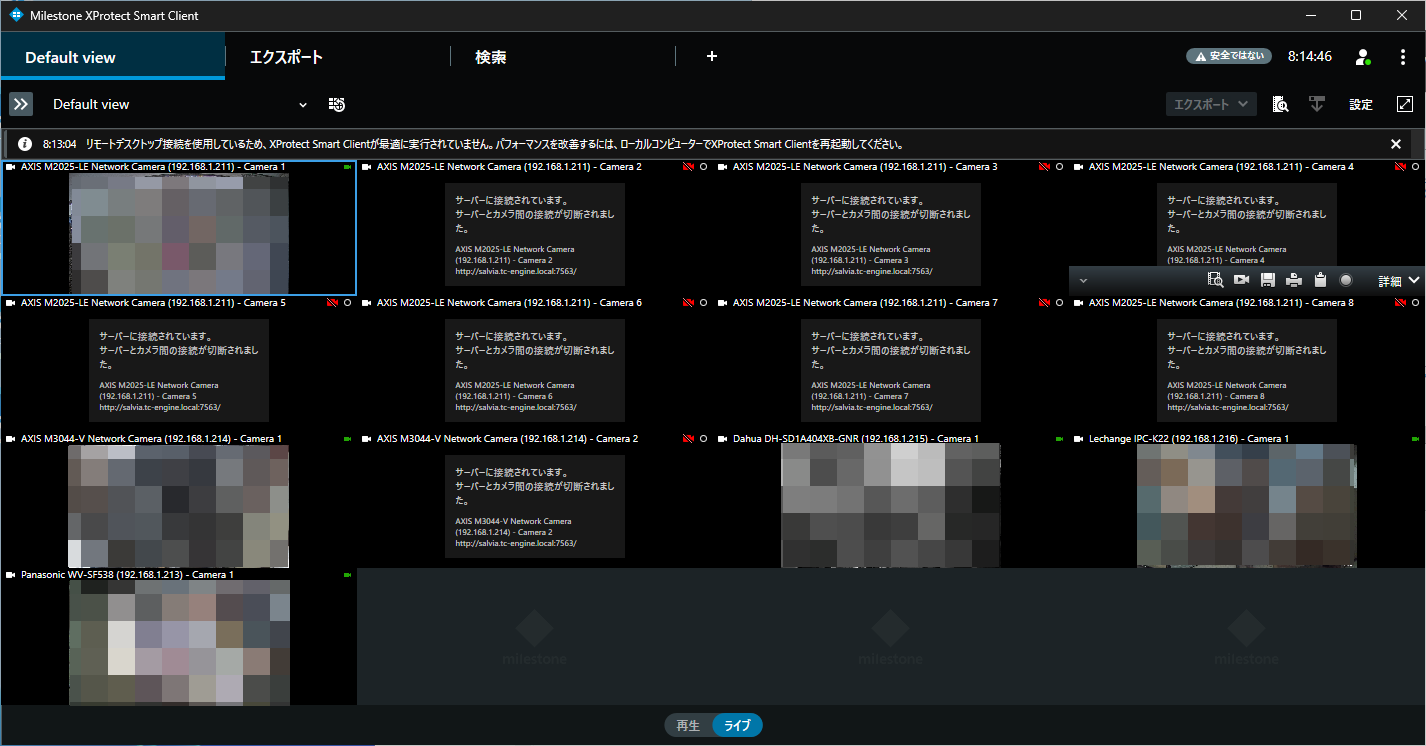Click red connection-lost indicator on AXIS M3044-V Camera 2
Screen dimensions: 1426x746
point(688,439)
